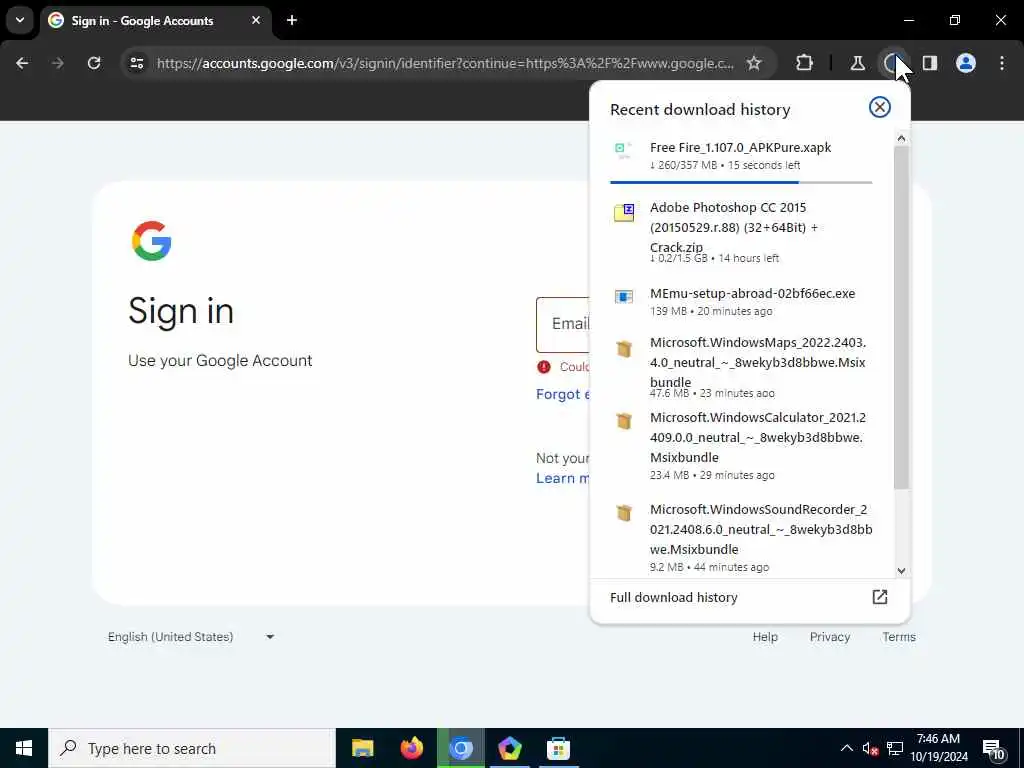Open the Help link
The width and height of the screenshot is (1024, 768).
click(765, 637)
